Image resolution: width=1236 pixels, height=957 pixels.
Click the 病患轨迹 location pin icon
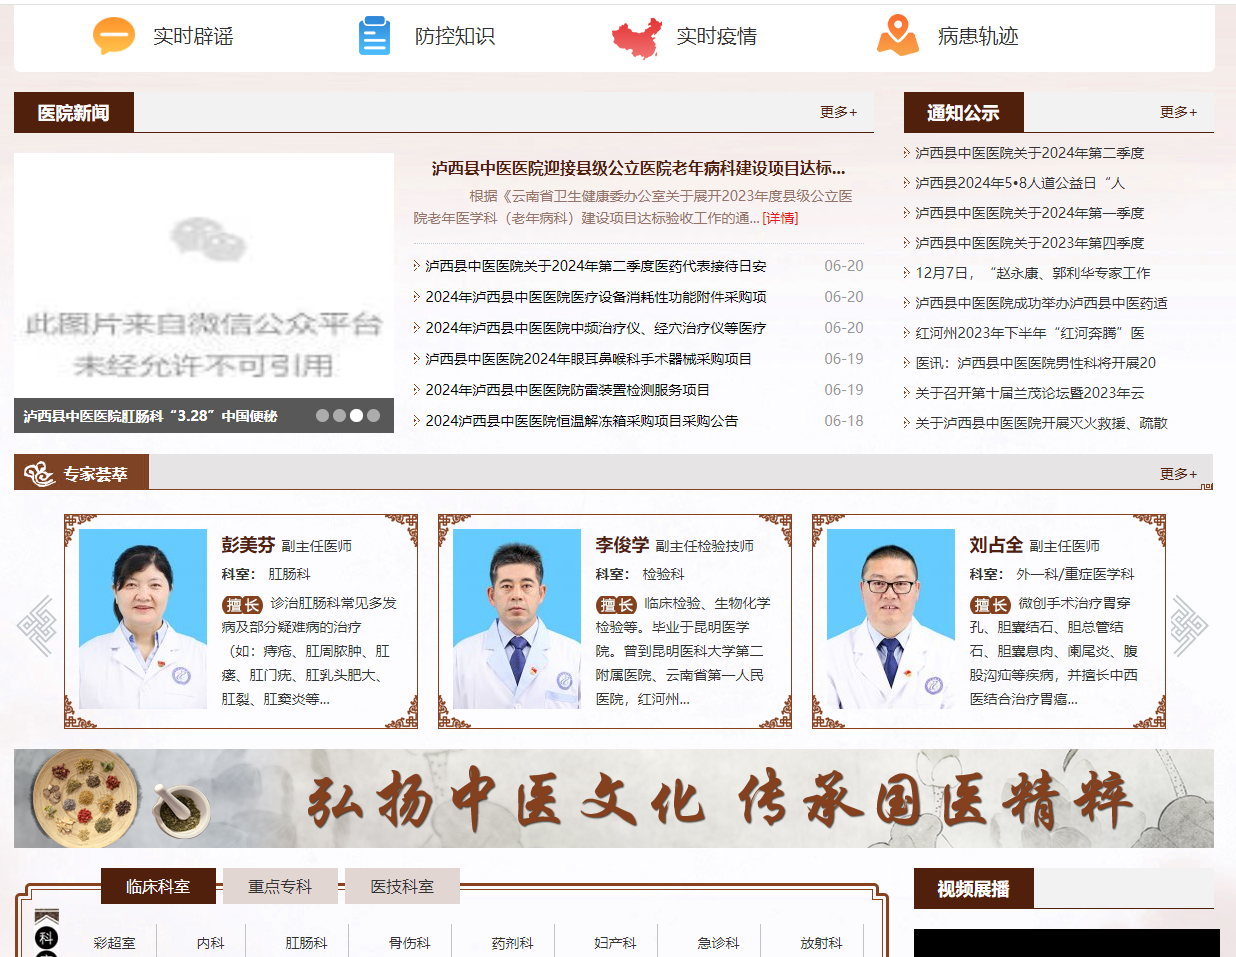click(898, 36)
